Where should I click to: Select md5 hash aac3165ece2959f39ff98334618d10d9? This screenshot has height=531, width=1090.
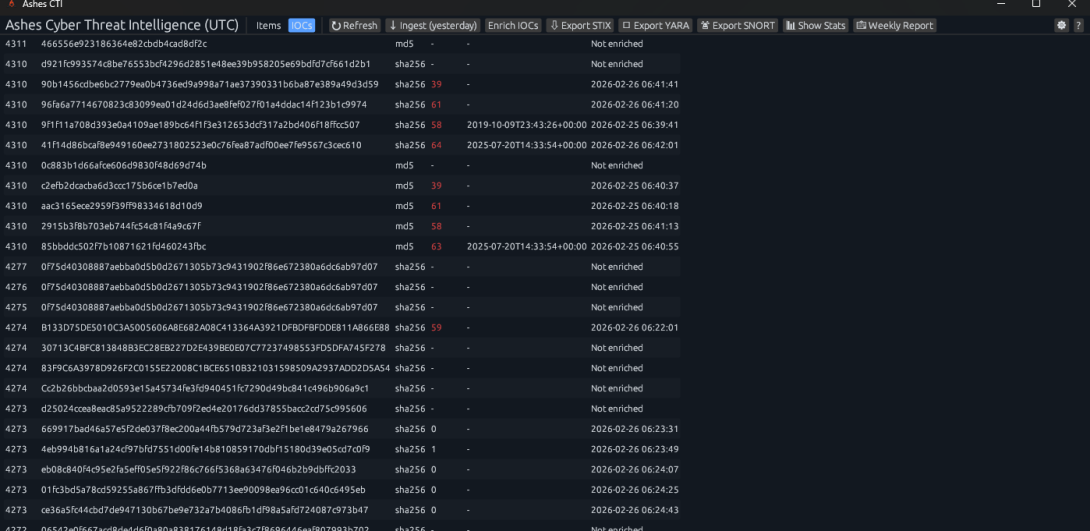(x=122, y=206)
